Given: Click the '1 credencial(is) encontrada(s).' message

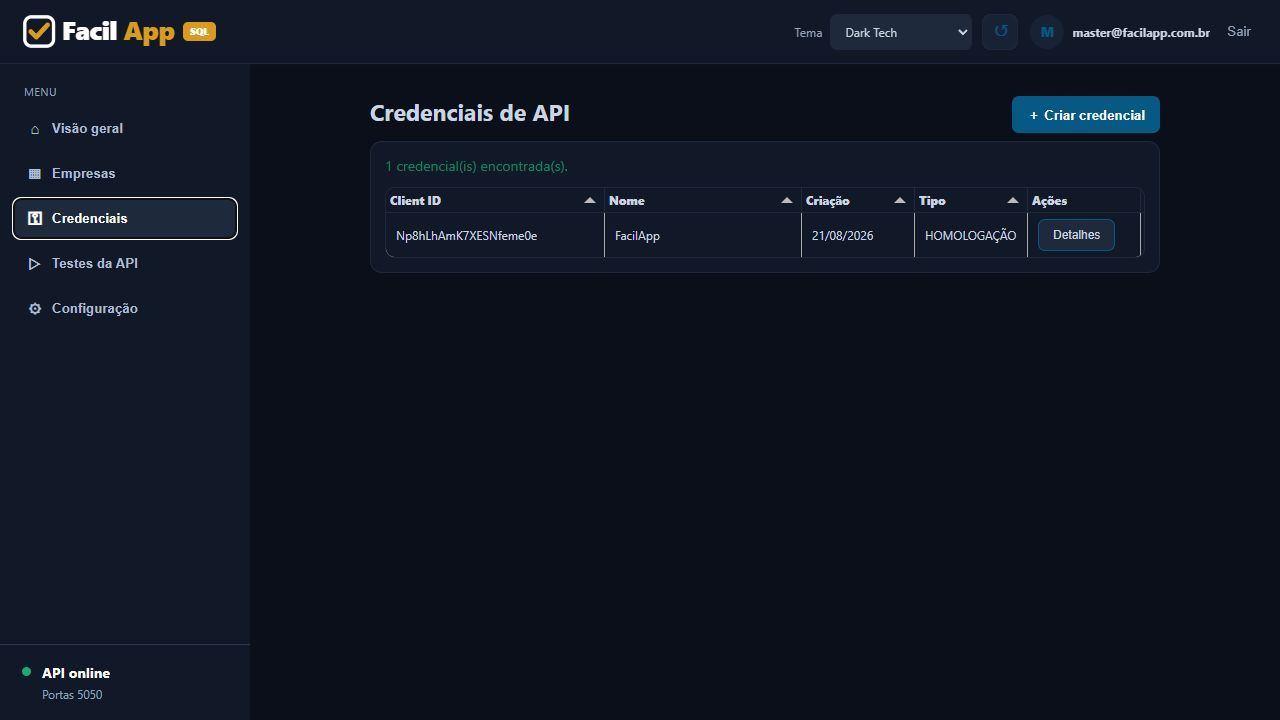Looking at the screenshot, I should pos(476,166).
